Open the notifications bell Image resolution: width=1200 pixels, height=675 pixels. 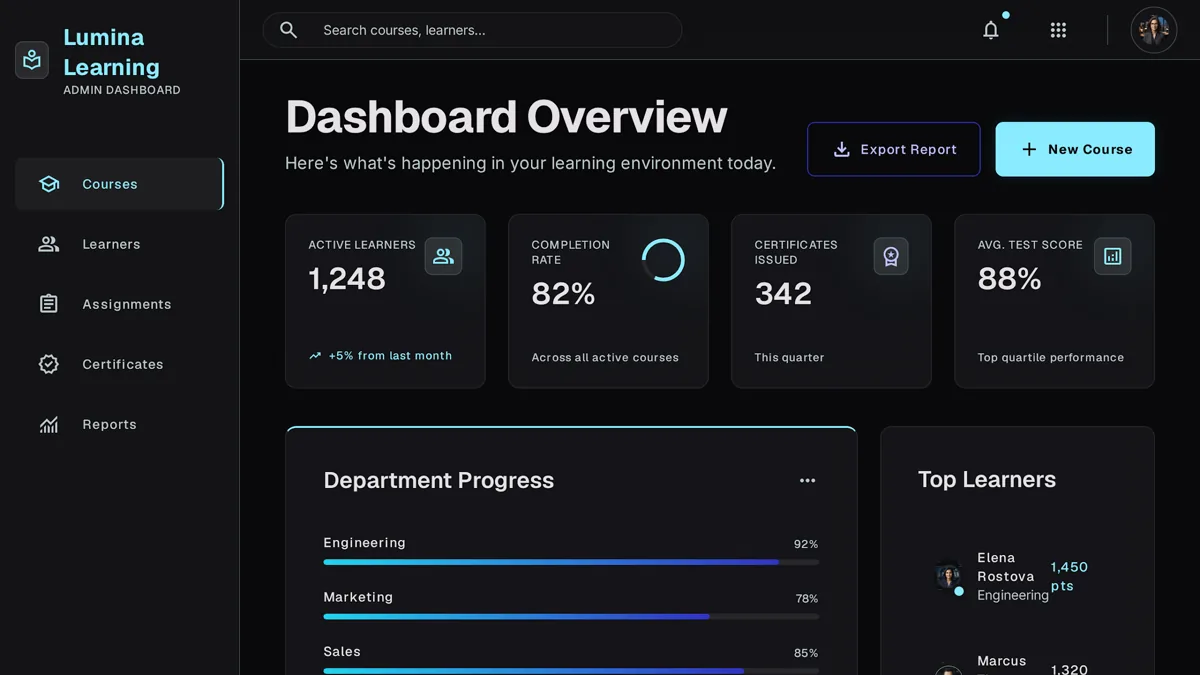[x=991, y=30]
